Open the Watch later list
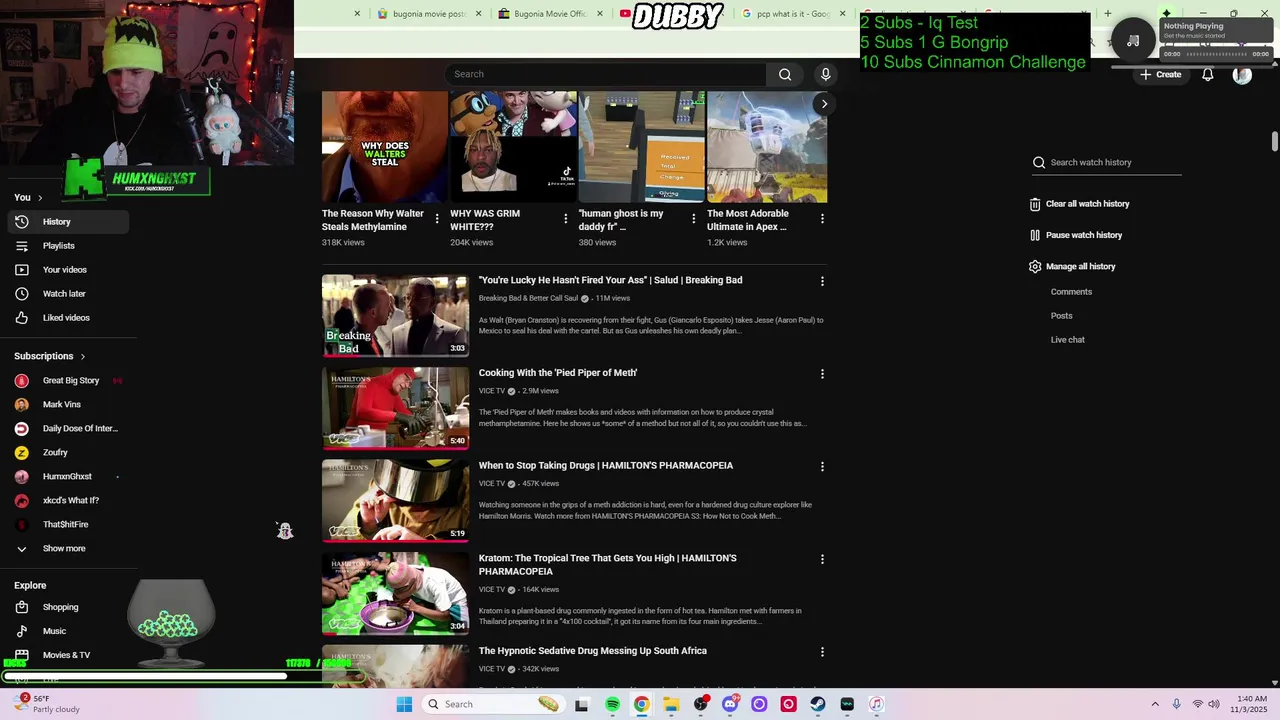The width and height of the screenshot is (1280, 720). click(x=64, y=293)
